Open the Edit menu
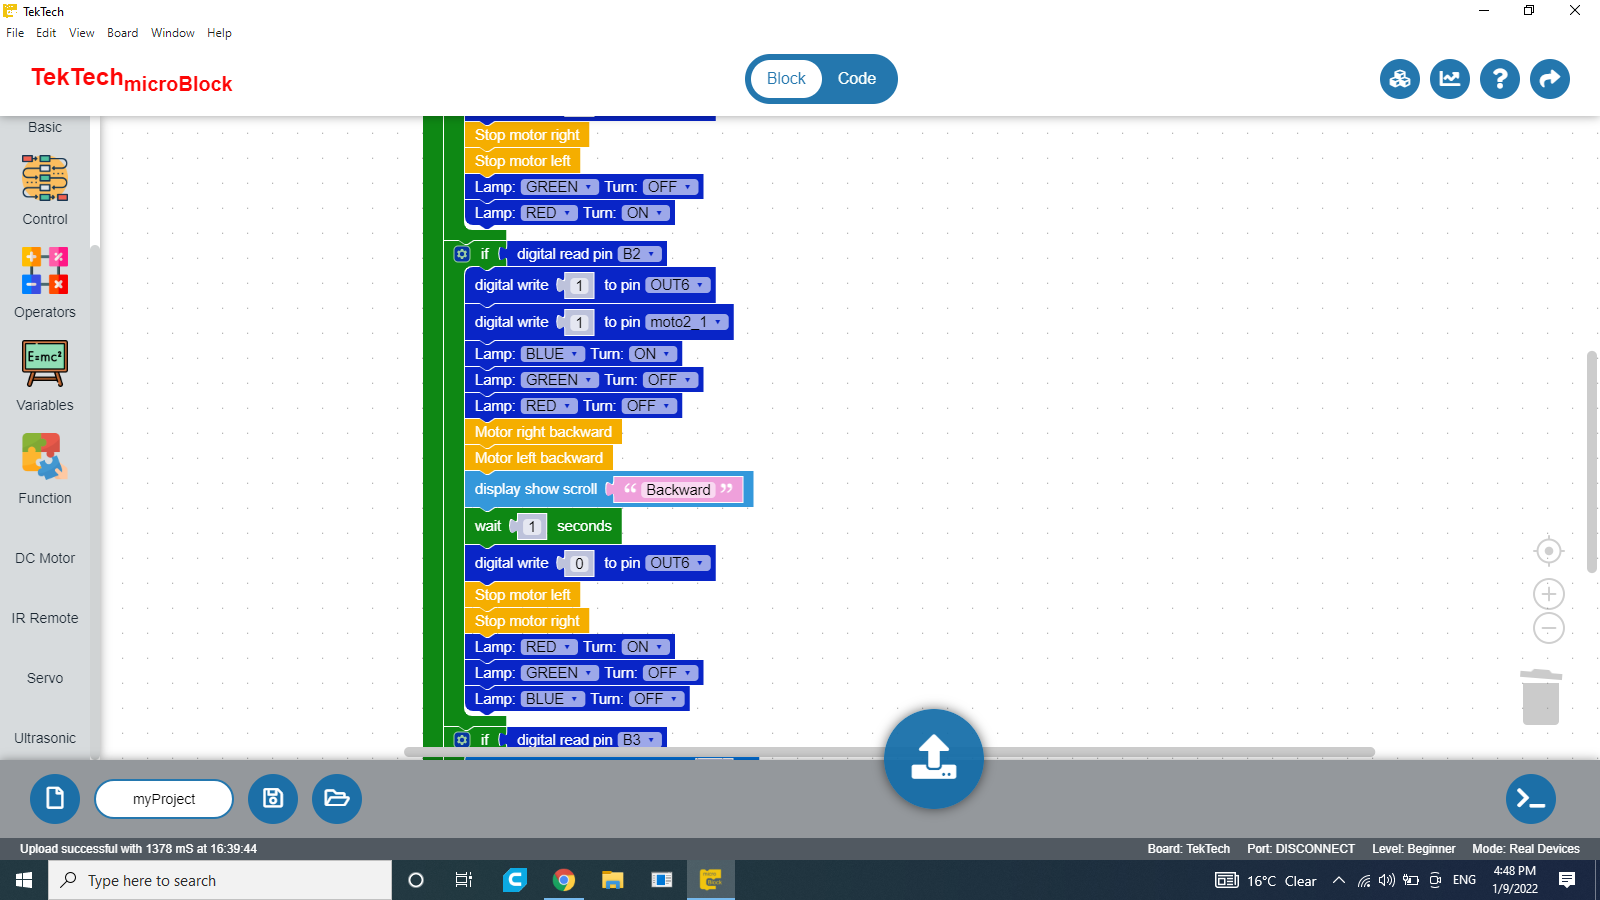Image resolution: width=1600 pixels, height=900 pixels. pos(46,33)
